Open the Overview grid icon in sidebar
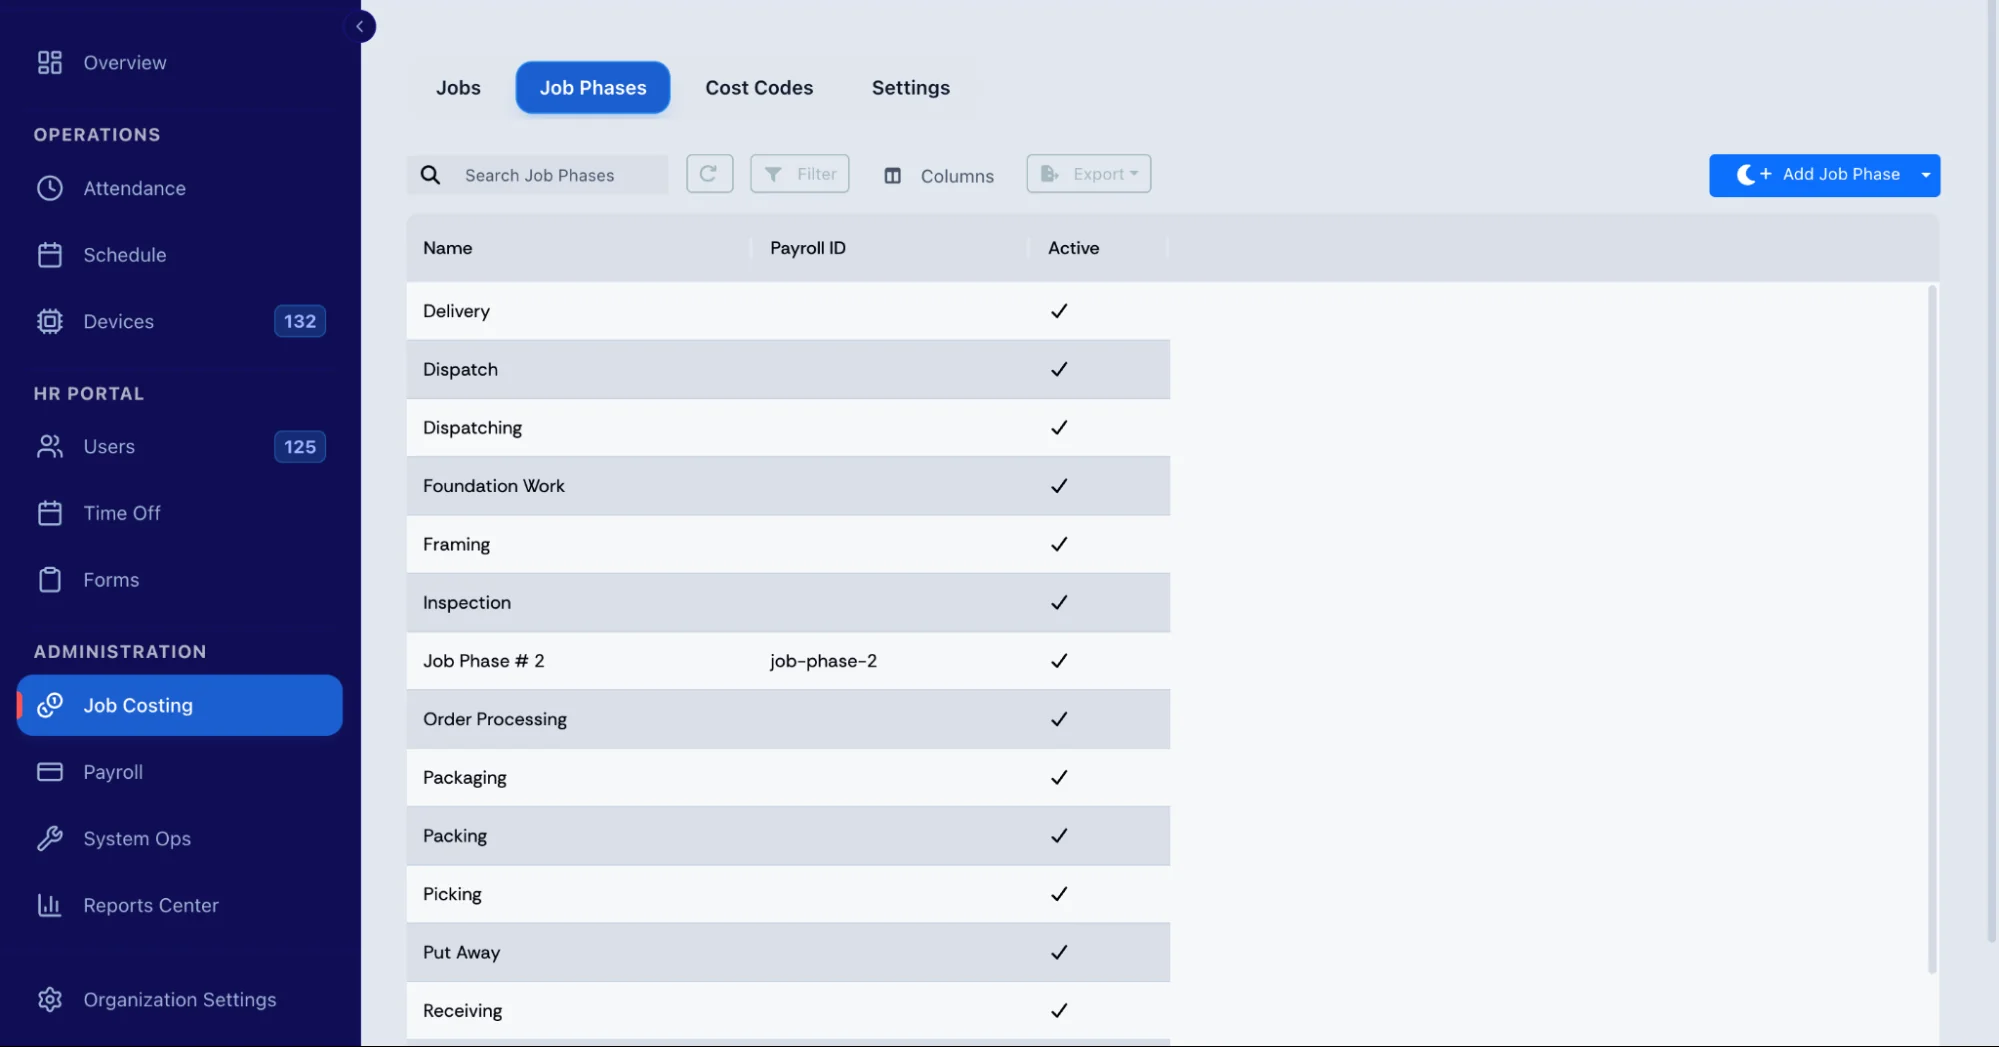Image resolution: width=1999 pixels, height=1047 pixels. pos(50,63)
